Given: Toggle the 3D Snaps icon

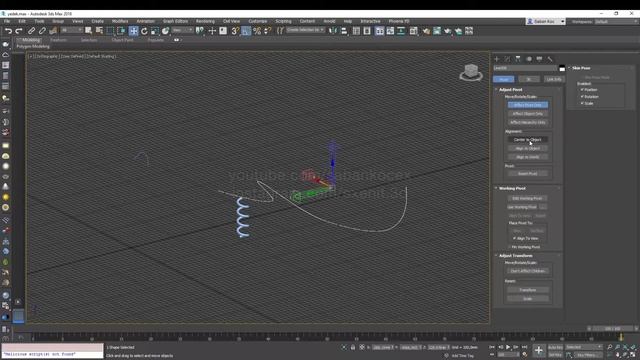Looking at the screenshot, I should 235,31.
